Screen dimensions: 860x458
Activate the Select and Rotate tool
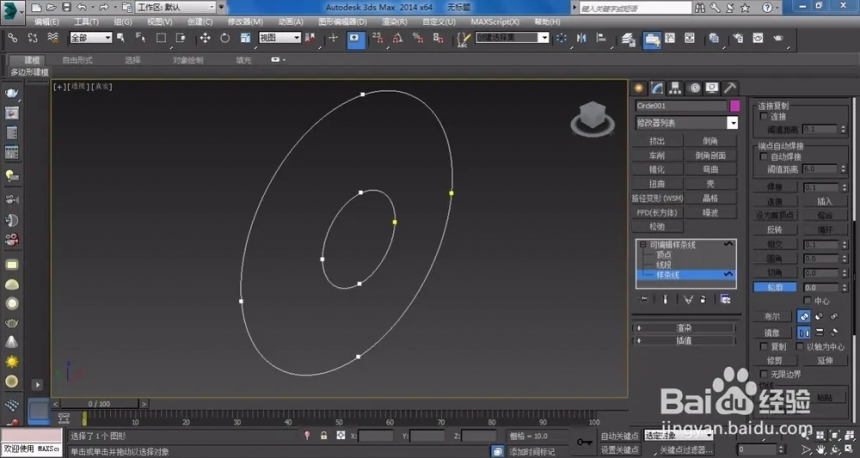pos(225,38)
